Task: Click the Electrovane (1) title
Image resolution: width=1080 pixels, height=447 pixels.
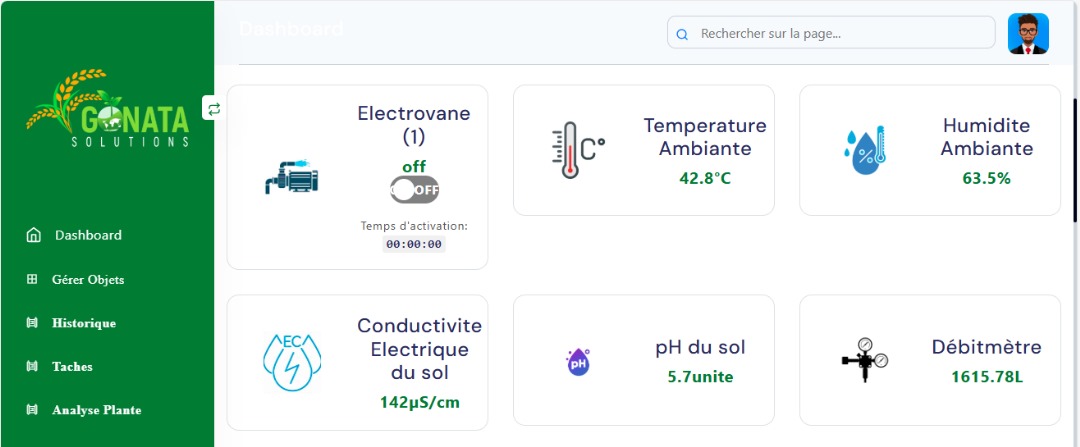Action: (x=414, y=125)
